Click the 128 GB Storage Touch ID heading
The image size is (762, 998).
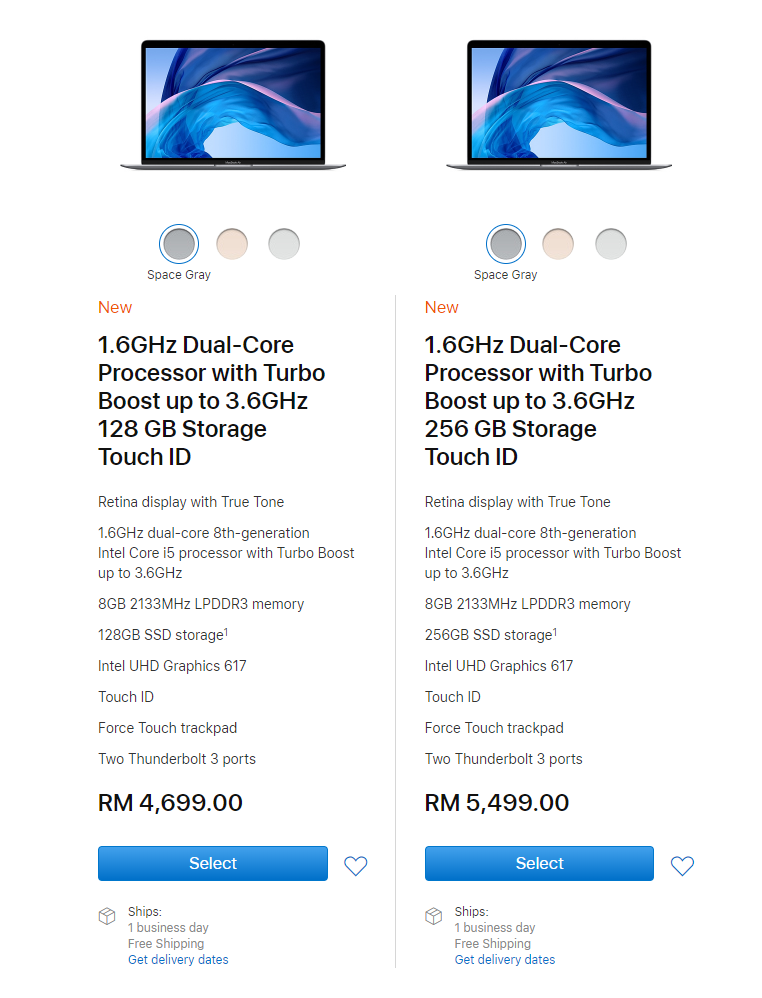point(211,400)
